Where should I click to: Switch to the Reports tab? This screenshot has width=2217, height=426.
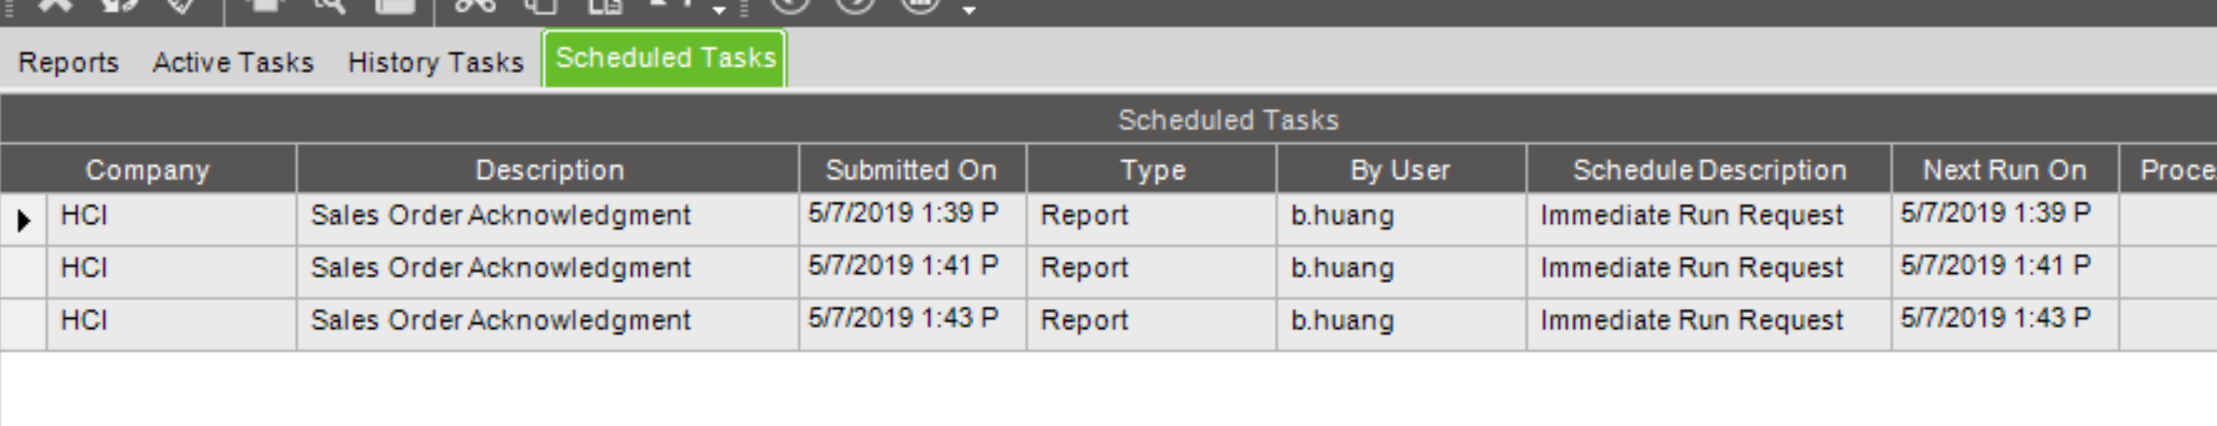pyautogui.click(x=68, y=62)
